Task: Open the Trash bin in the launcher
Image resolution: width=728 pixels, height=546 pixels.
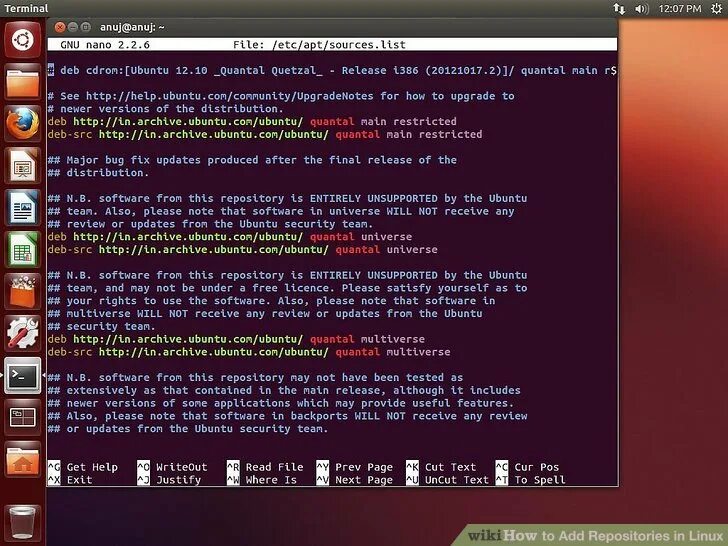Action: pyautogui.click(x=22, y=523)
